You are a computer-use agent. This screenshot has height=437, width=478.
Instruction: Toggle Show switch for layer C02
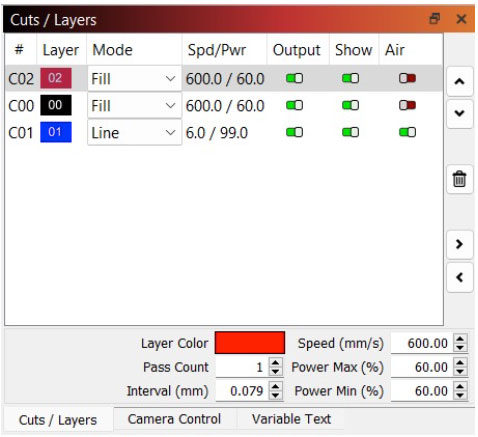[350, 78]
